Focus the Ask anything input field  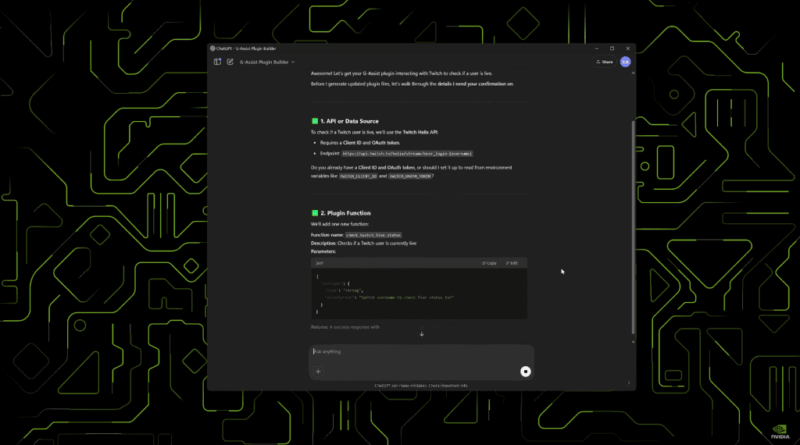click(x=421, y=352)
